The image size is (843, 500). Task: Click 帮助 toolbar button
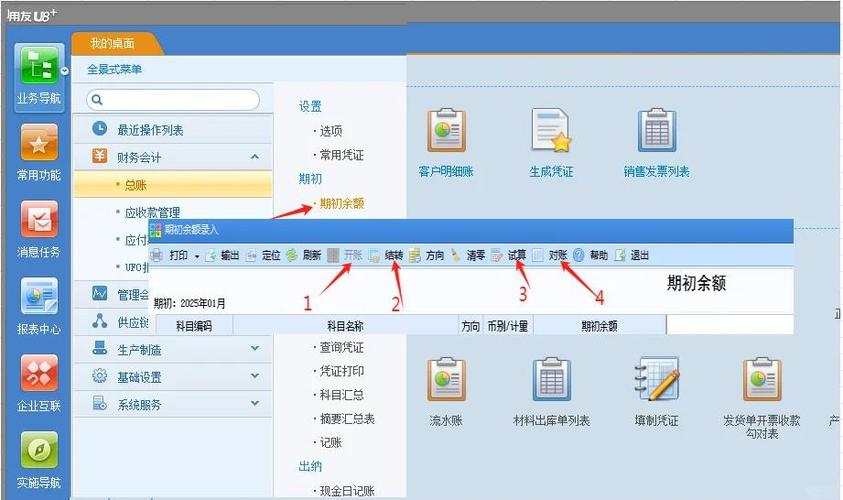[x=590, y=255]
